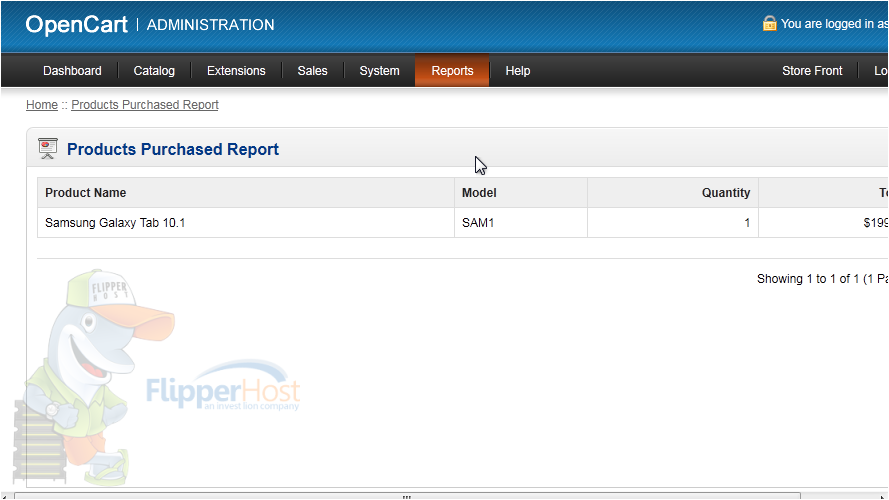The width and height of the screenshot is (889, 500).
Task: Click the Showing 1 to 1 pagination text
Action: point(822,279)
